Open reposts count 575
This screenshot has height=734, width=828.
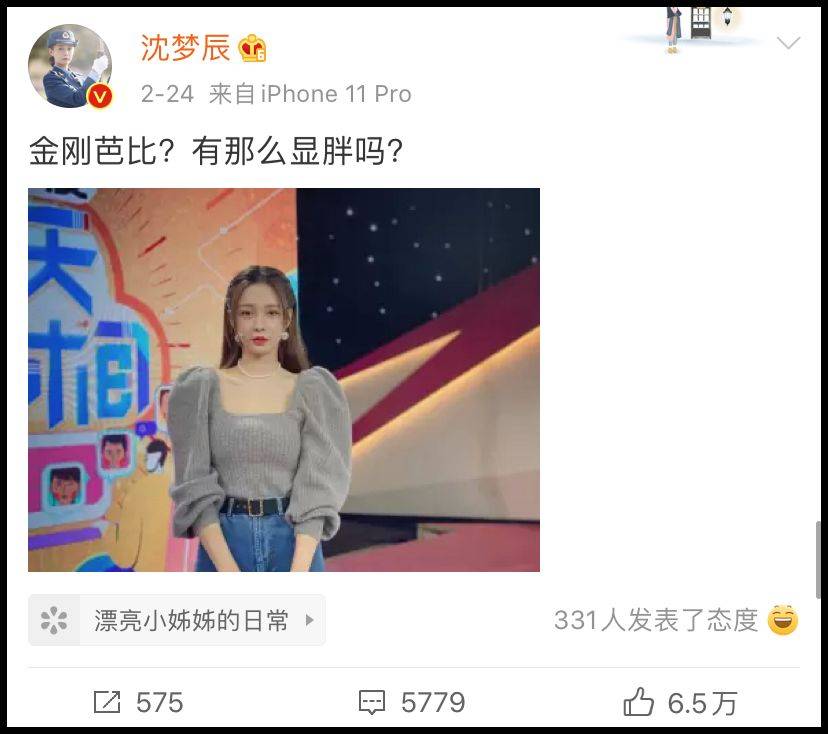pos(159,703)
